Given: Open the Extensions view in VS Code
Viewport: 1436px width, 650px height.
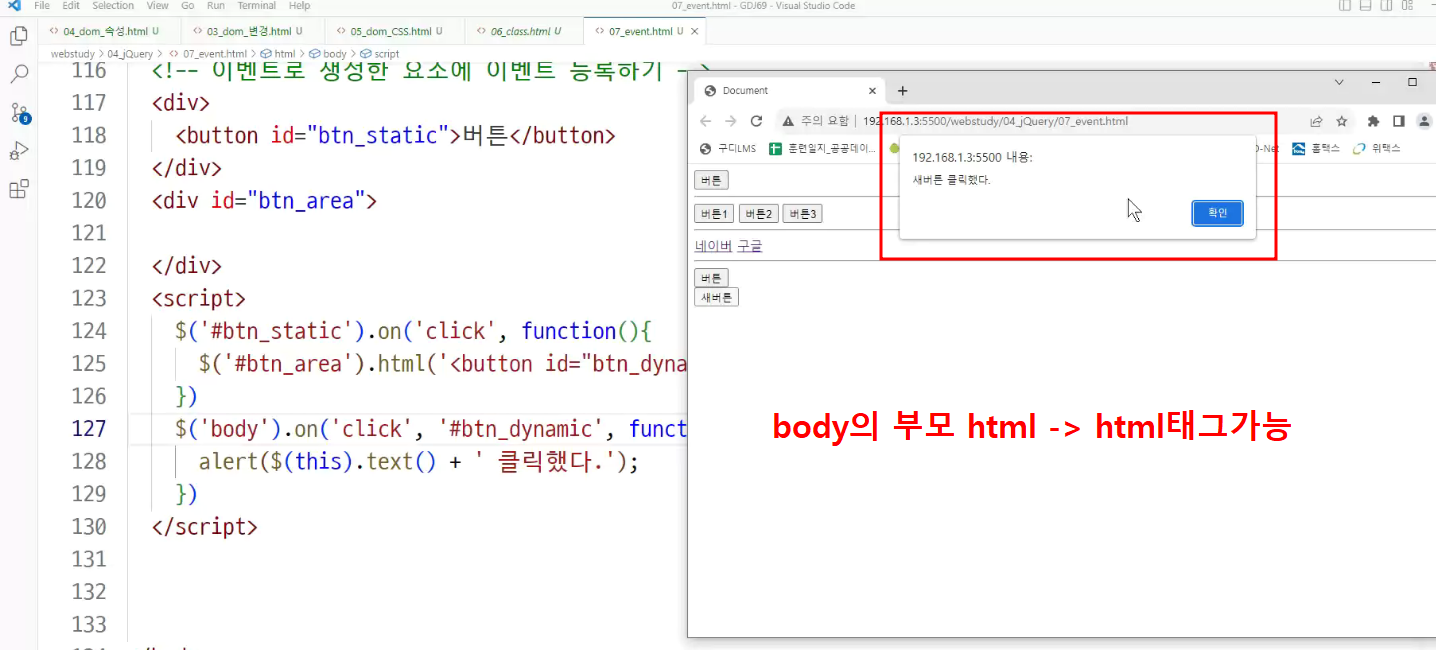Looking at the screenshot, I should tap(18, 189).
